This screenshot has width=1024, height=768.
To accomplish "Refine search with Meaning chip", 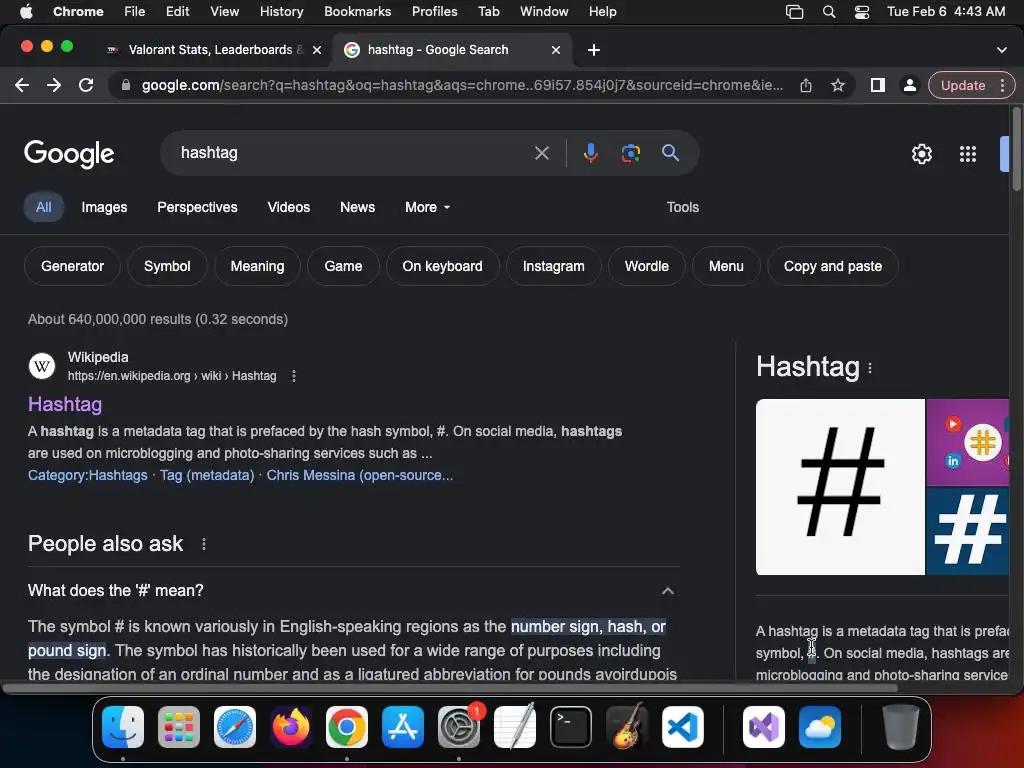I will point(257,266).
